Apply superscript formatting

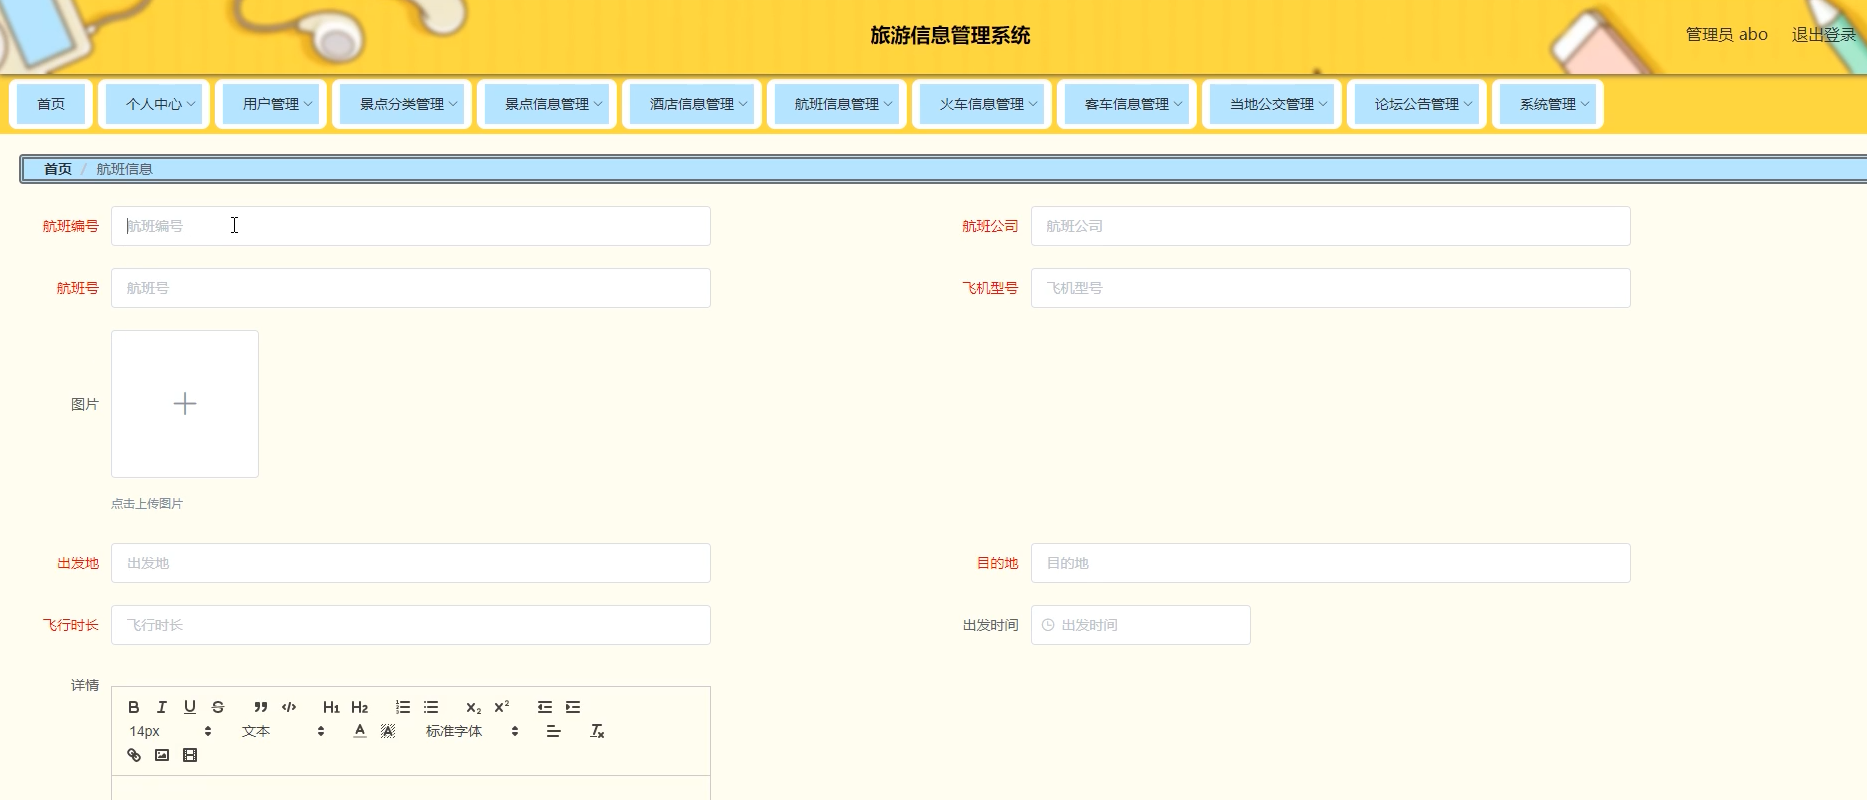pos(502,707)
